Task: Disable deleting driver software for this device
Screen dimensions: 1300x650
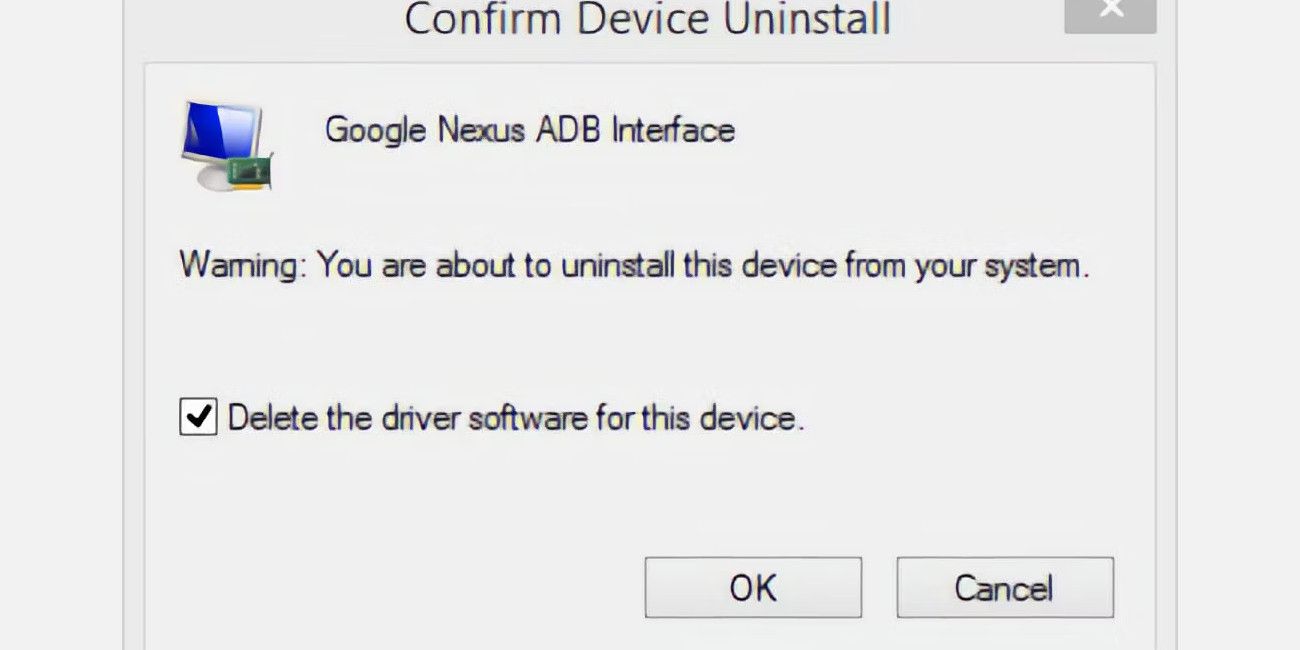Action: 198,416
